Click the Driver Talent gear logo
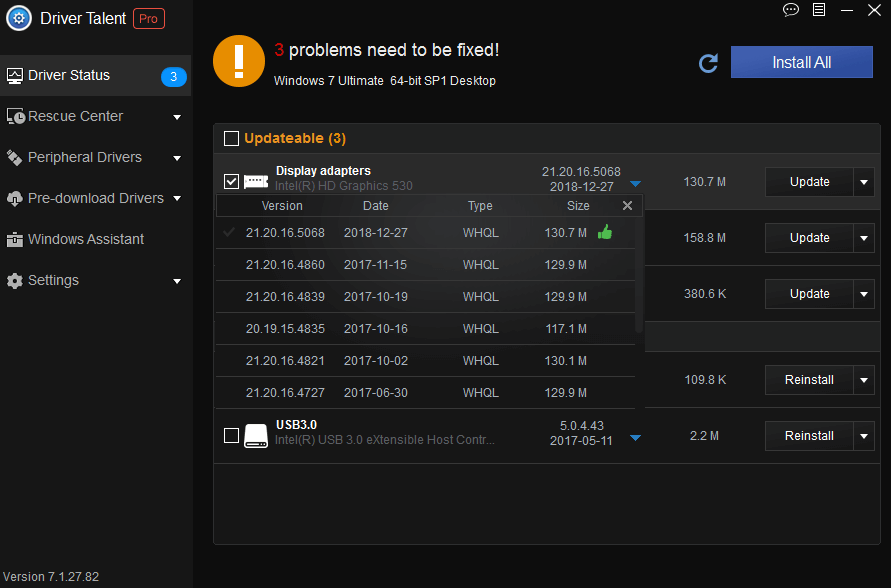Screen dimensions: 891x588 pos(19,18)
